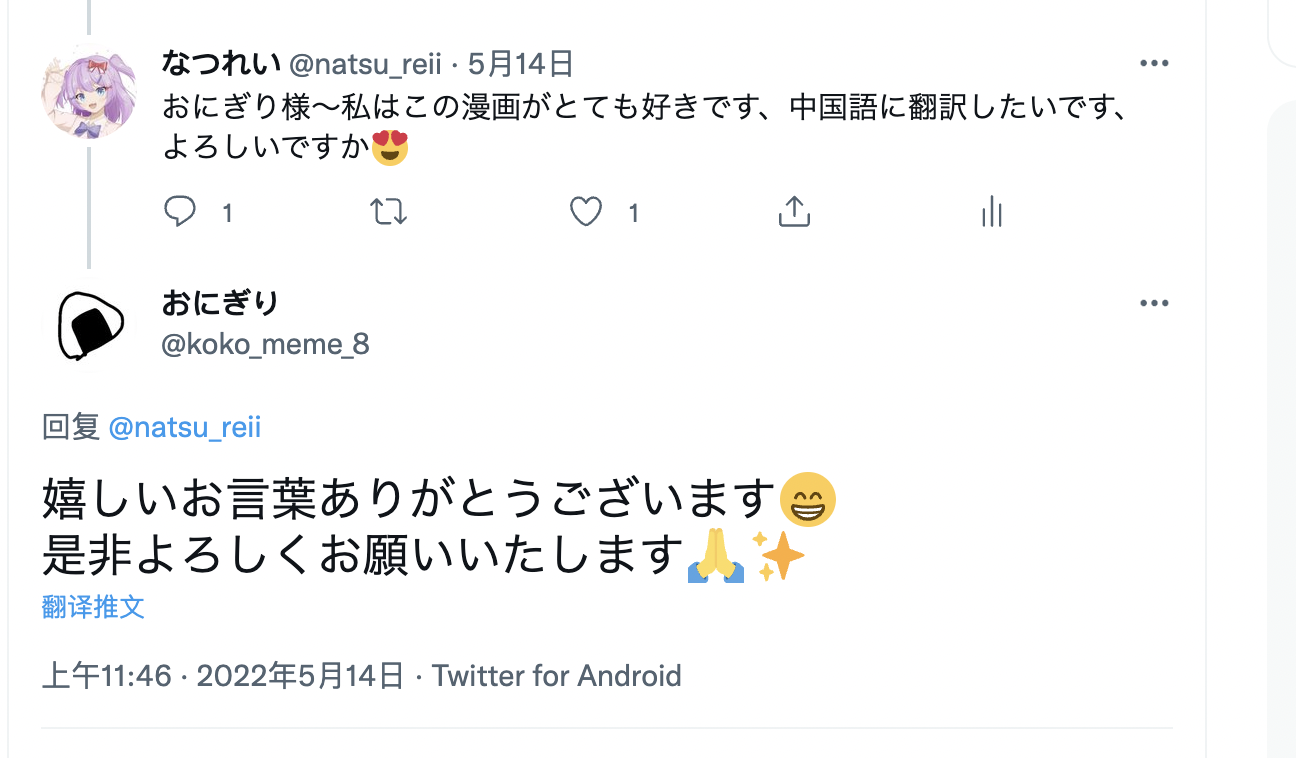Click the @natsu_reii mention in reply line
This screenshot has width=1296, height=758.
pos(184,428)
